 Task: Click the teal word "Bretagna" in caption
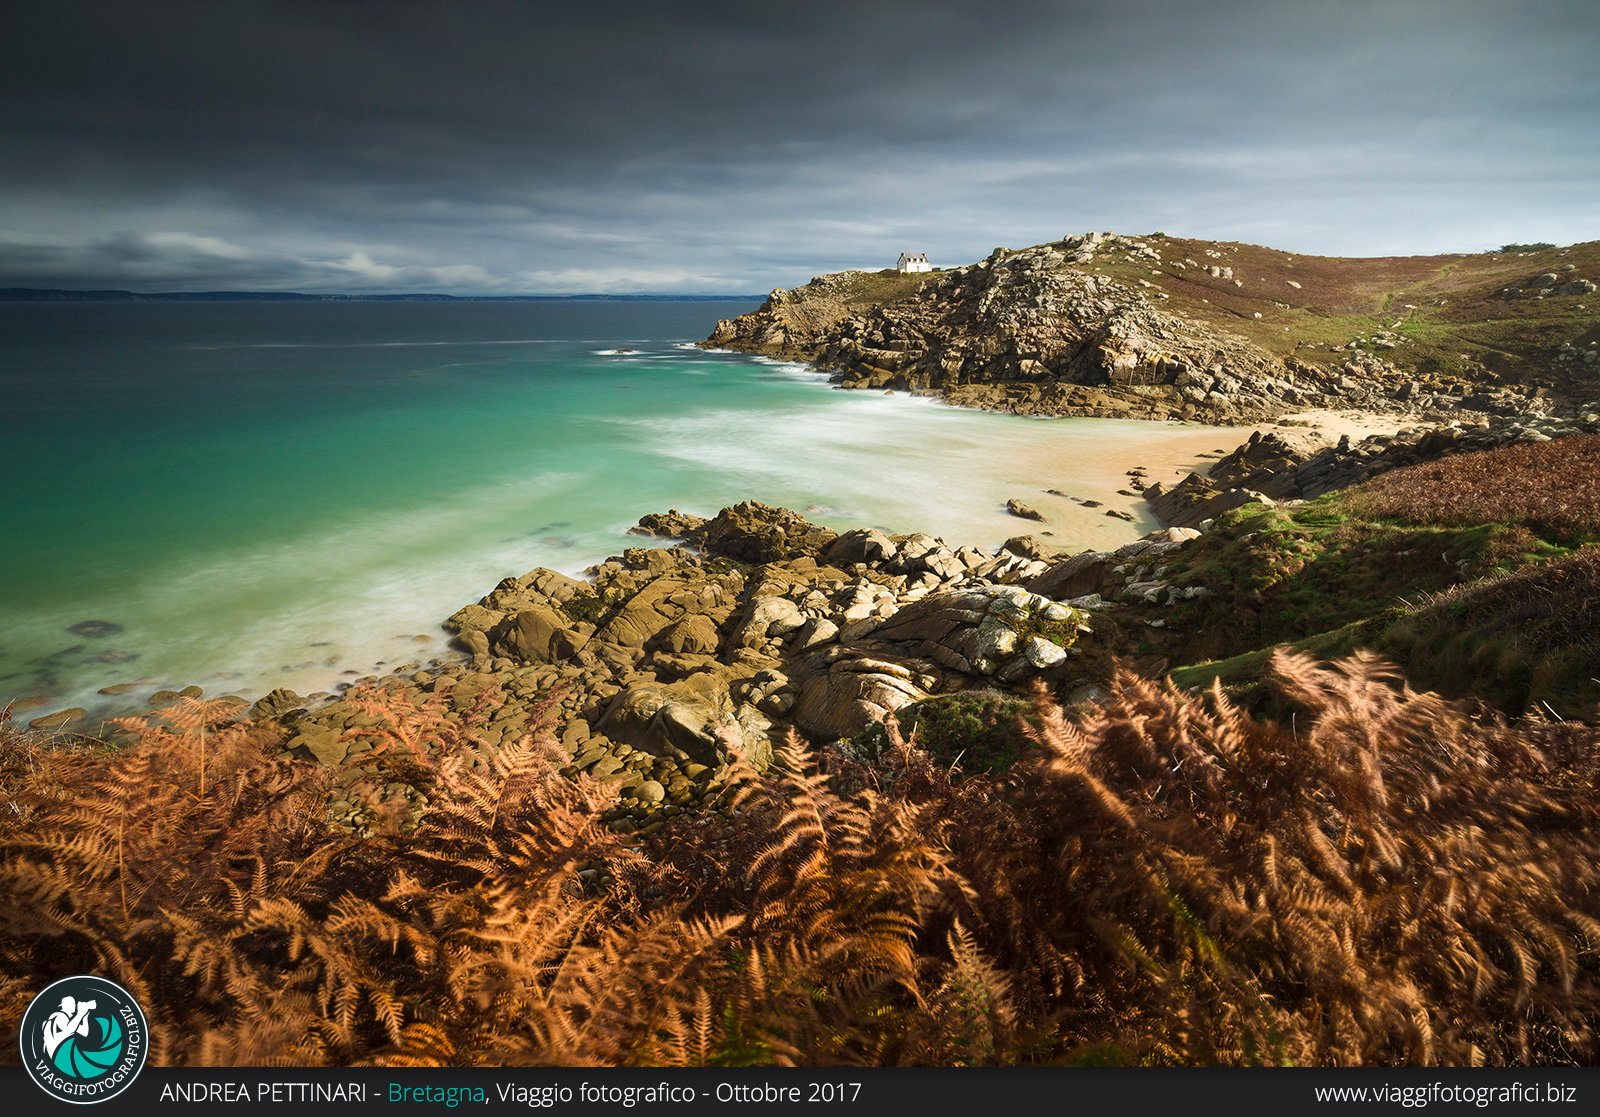point(436,1093)
